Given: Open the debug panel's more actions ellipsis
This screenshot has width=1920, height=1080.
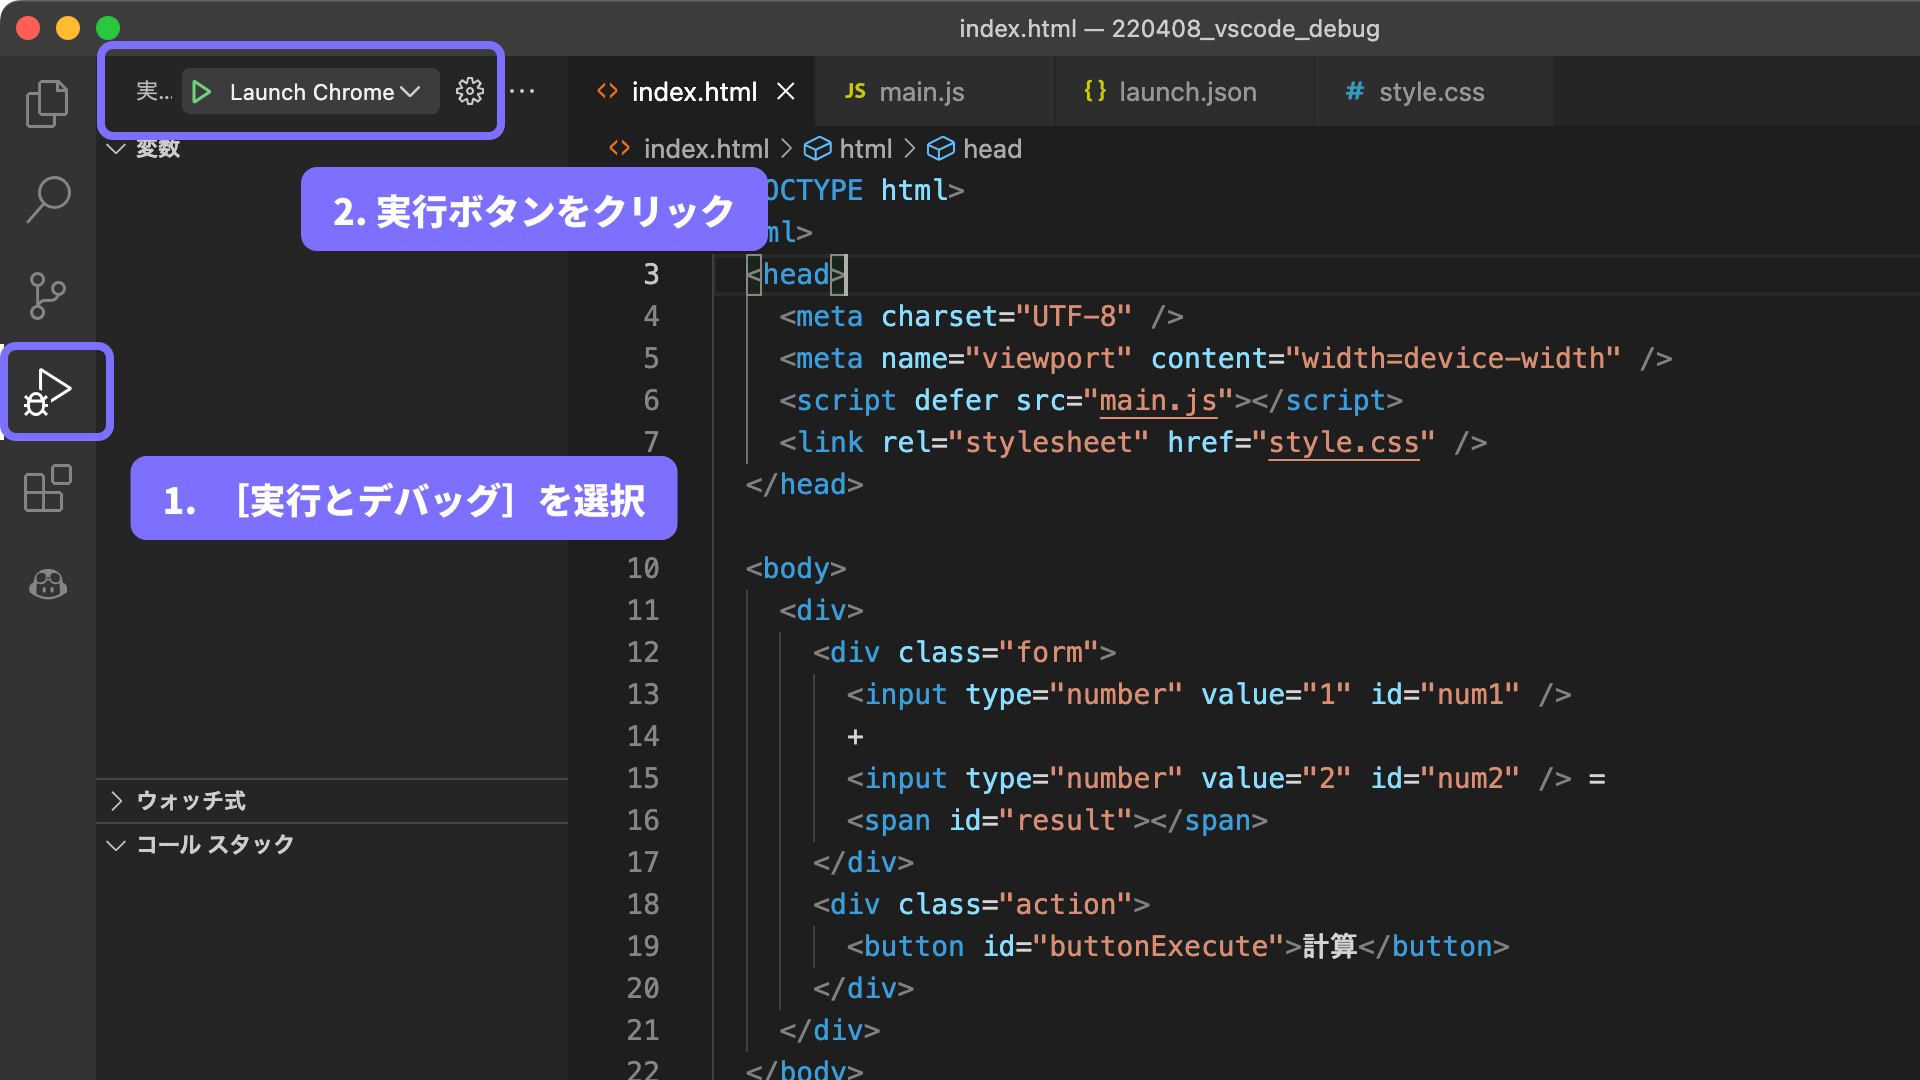Looking at the screenshot, I should (522, 92).
